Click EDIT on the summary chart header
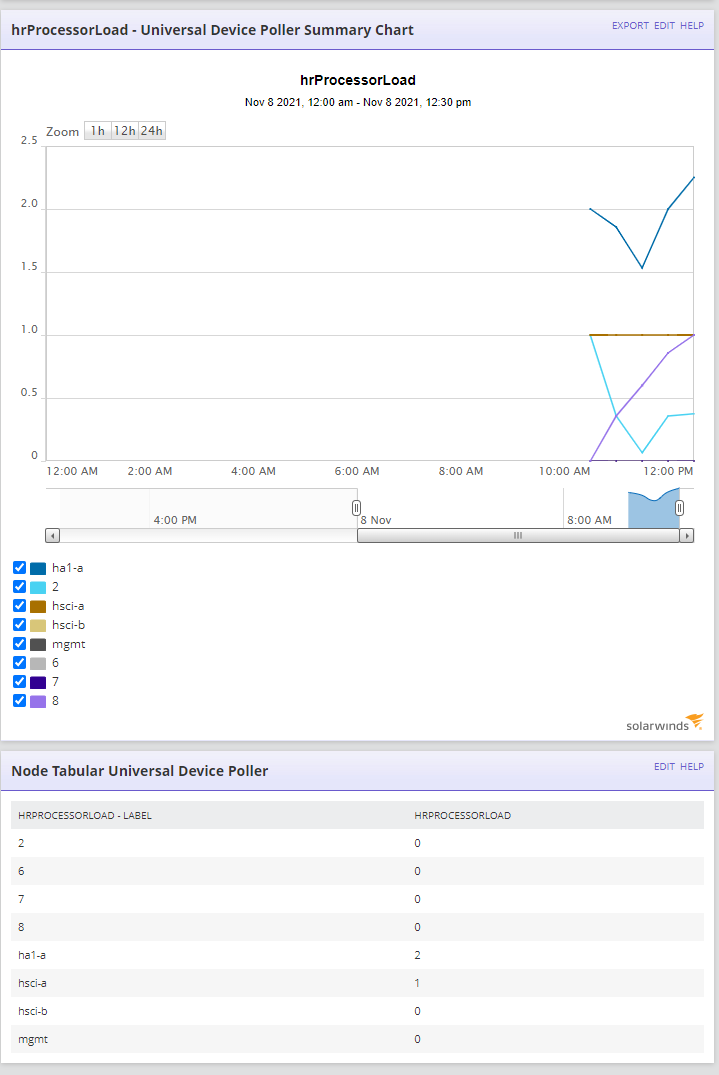Viewport: 719px width, 1075px height. 664,25
